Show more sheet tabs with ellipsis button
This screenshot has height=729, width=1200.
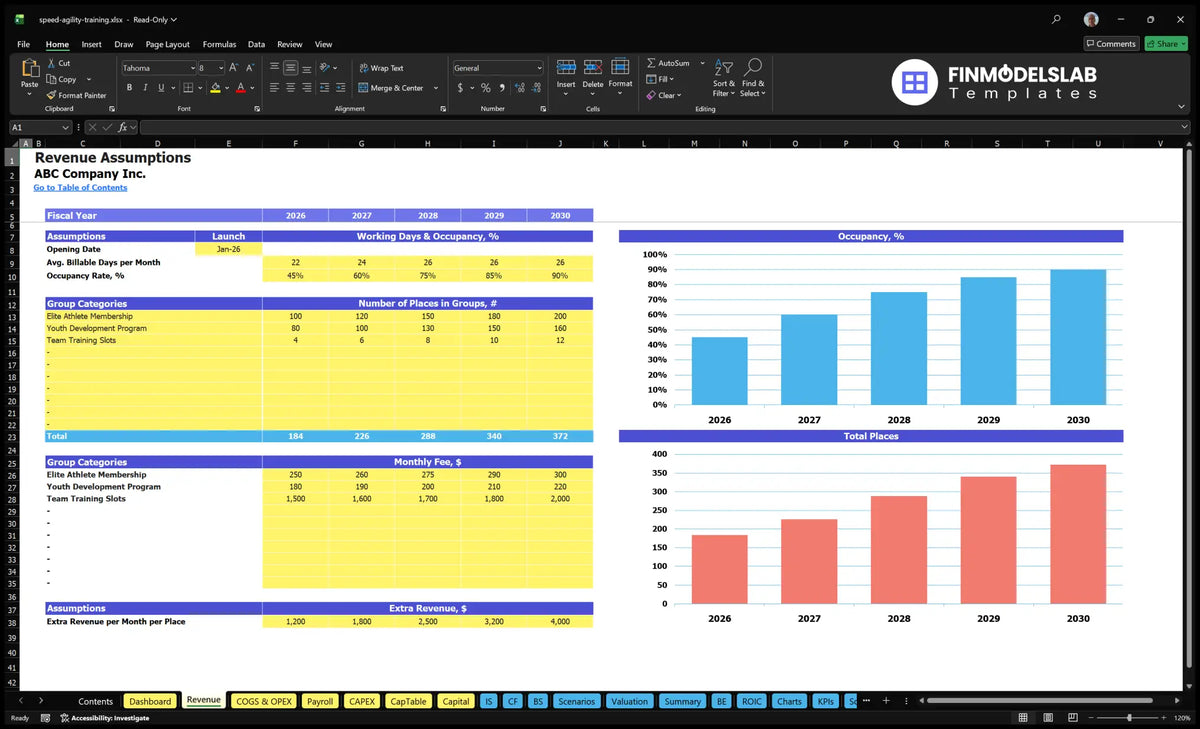click(x=866, y=701)
